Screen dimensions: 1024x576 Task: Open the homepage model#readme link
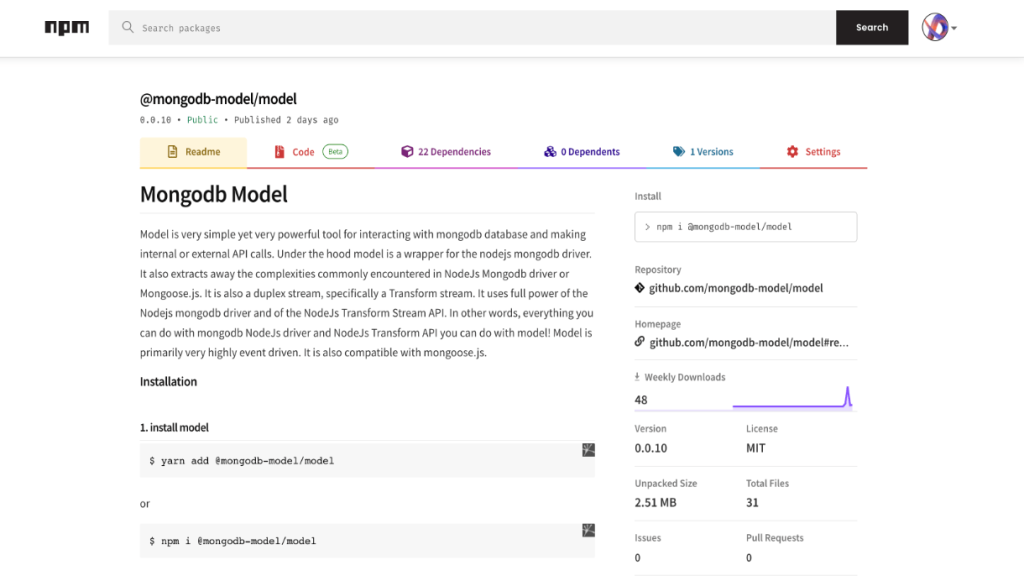[749, 342]
